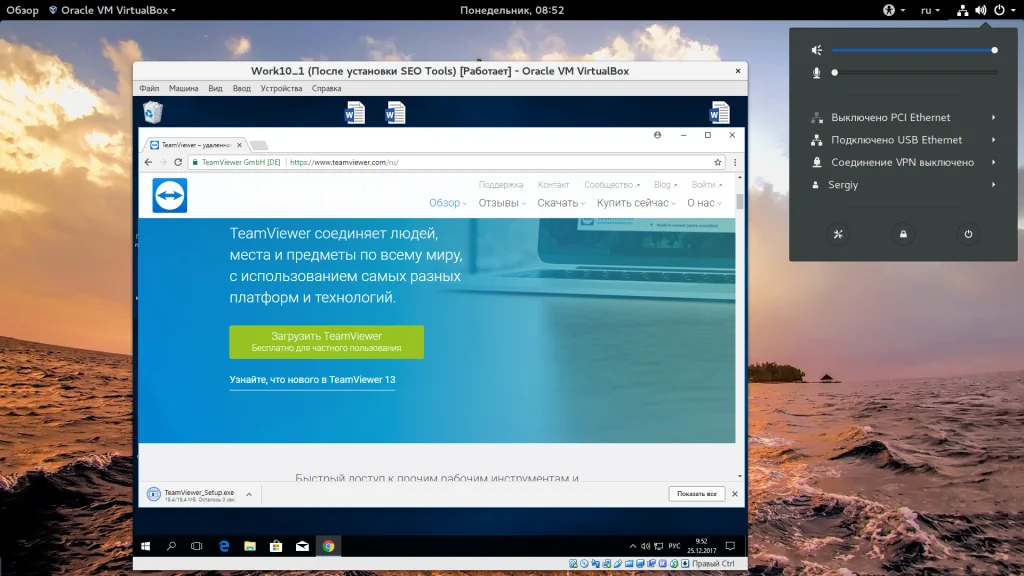This screenshot has width=1024, height=576.
Task: Click the Recycle Bin desktop icon
Action: (x=152, y=111)
